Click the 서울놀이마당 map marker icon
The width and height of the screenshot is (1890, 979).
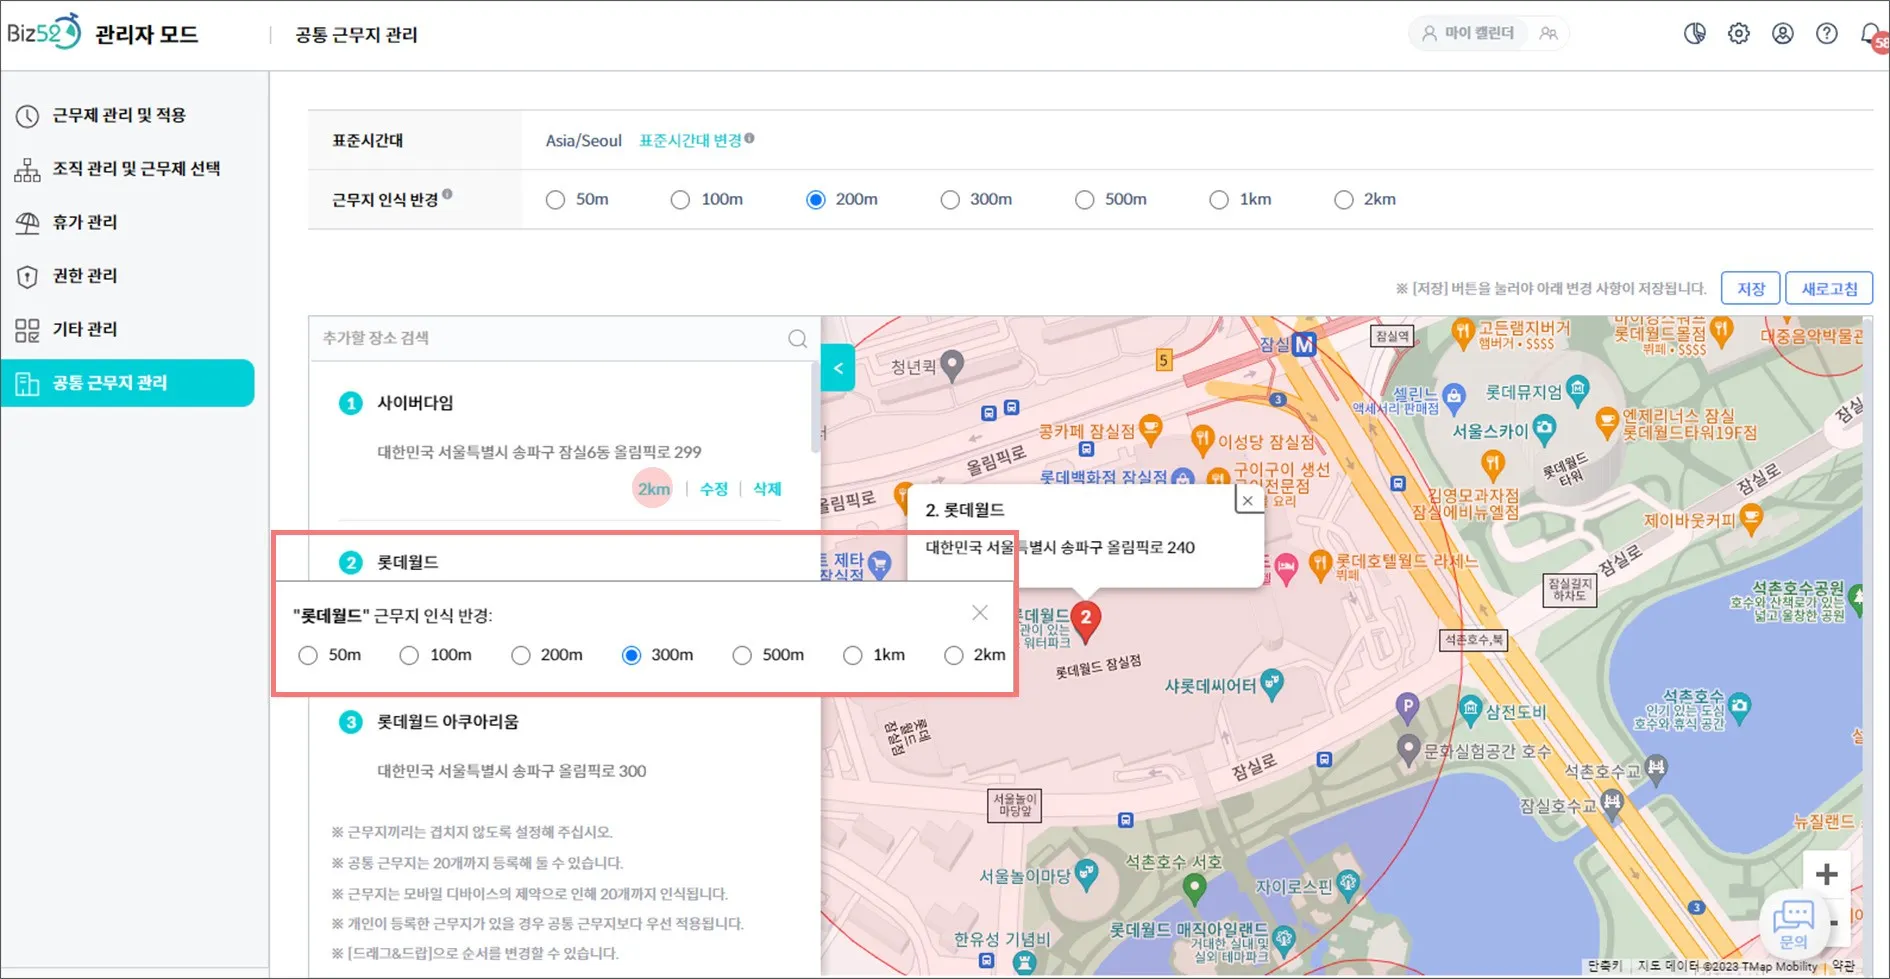(x=1086, y=875)
